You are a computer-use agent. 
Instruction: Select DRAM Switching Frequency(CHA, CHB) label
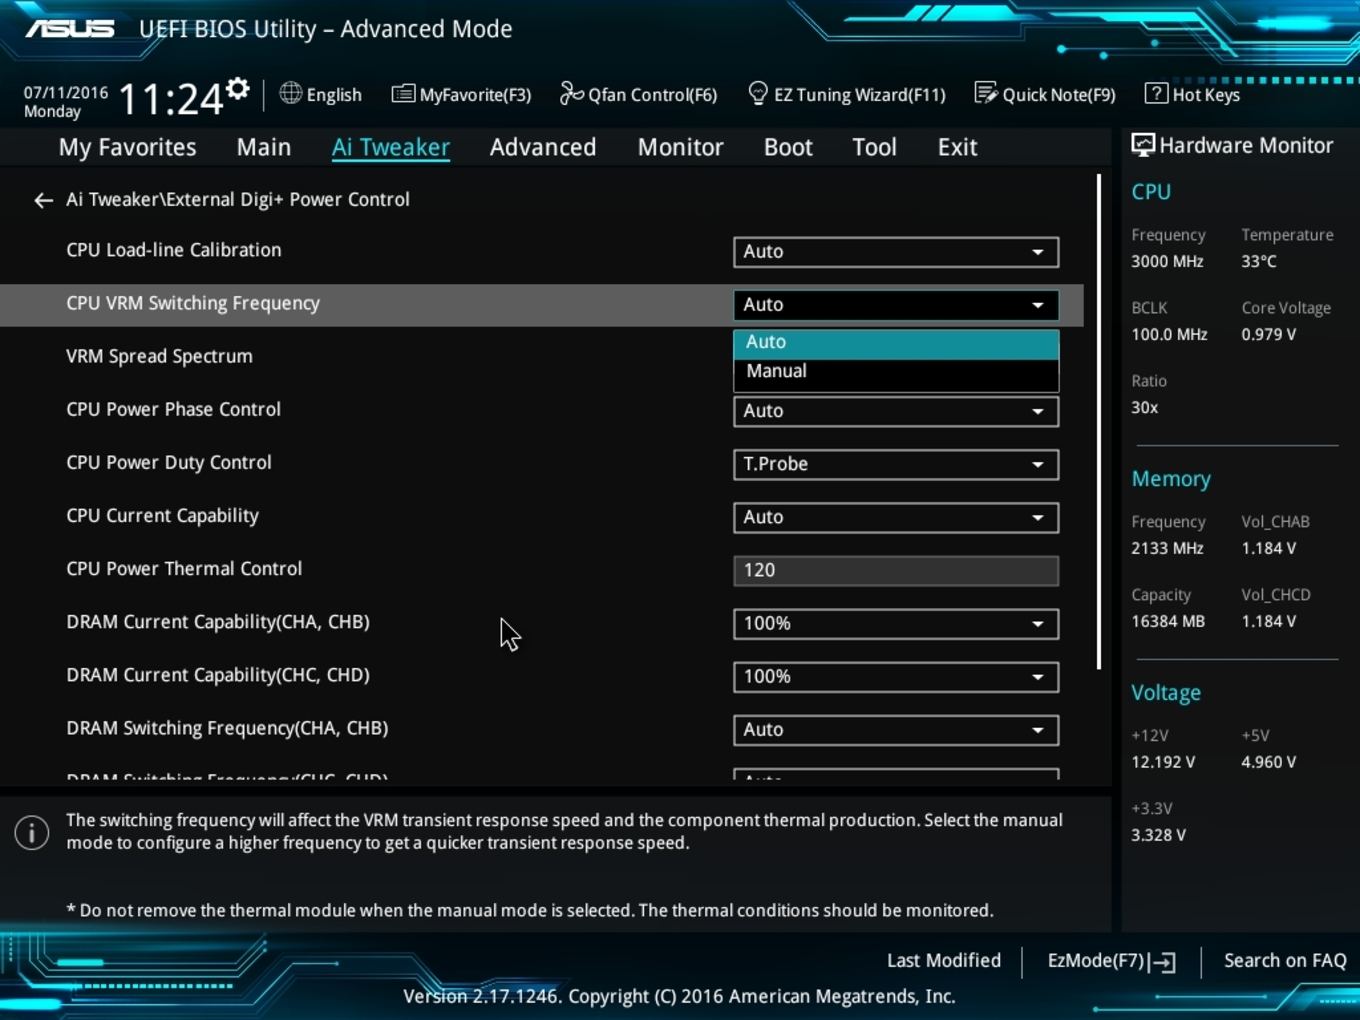click(x=227, y=728)
